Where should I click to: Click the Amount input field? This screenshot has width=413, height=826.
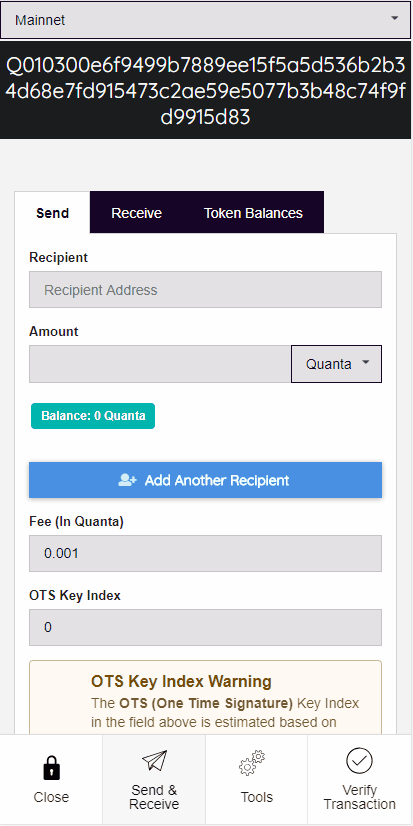click(160, 364)
